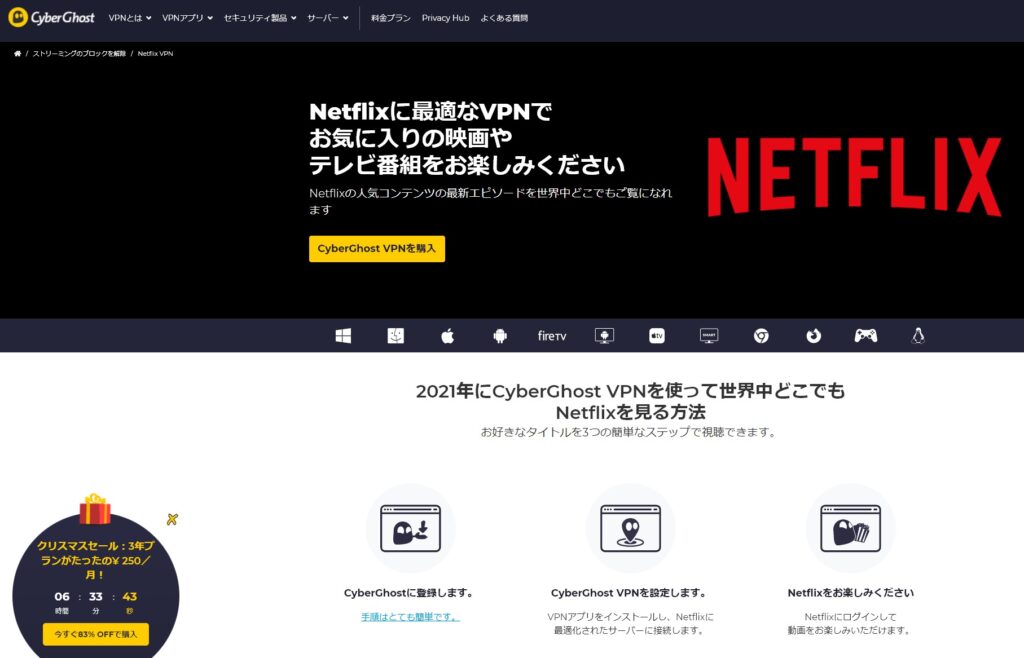Image resolution: width=1024 pixels, height=658 pixels.
Task: Click the CyberGhost logo
Action: (52, 17)
